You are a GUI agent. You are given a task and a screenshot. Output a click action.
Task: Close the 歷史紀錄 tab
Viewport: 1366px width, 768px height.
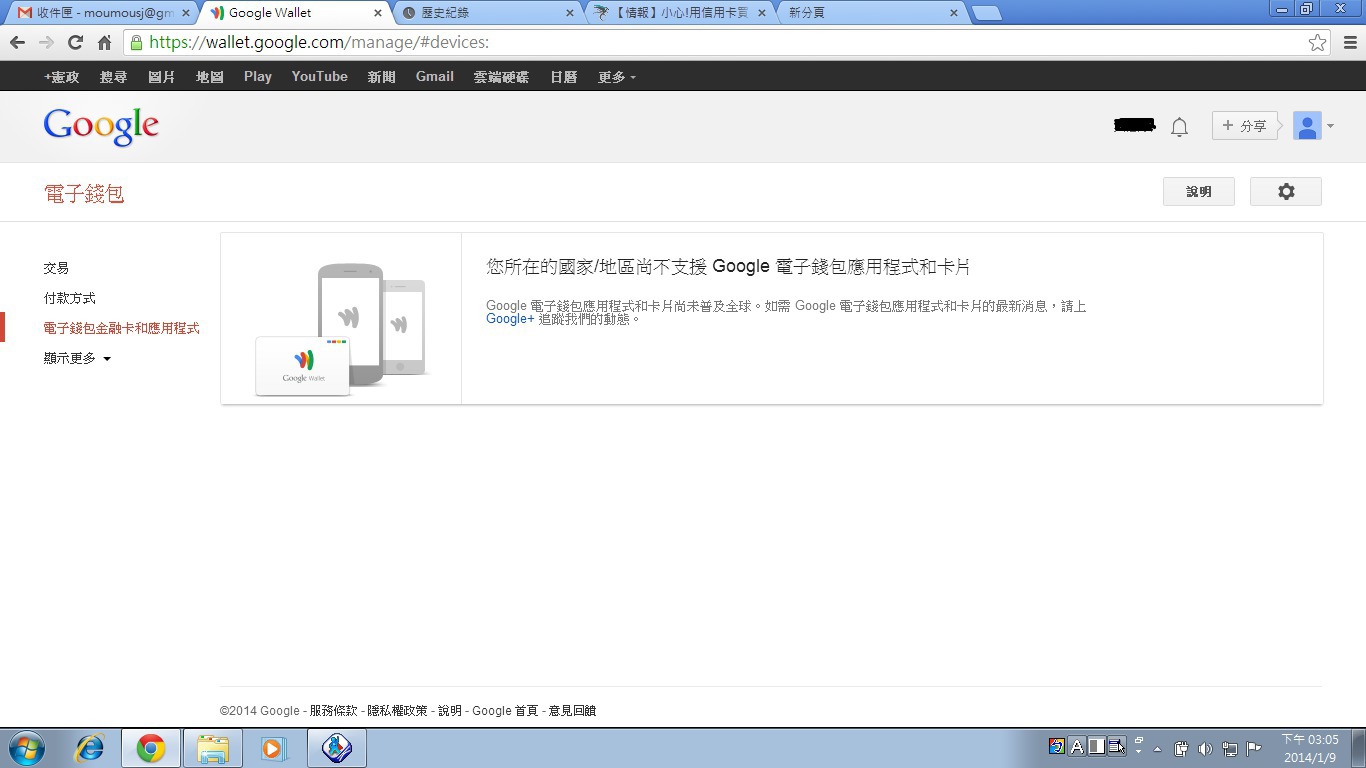(570, 13)
